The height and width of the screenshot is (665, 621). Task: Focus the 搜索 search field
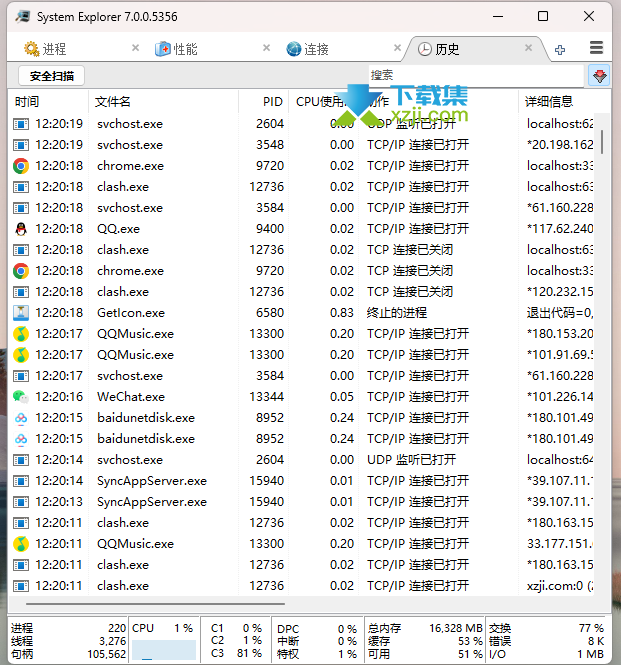(476, 75)
